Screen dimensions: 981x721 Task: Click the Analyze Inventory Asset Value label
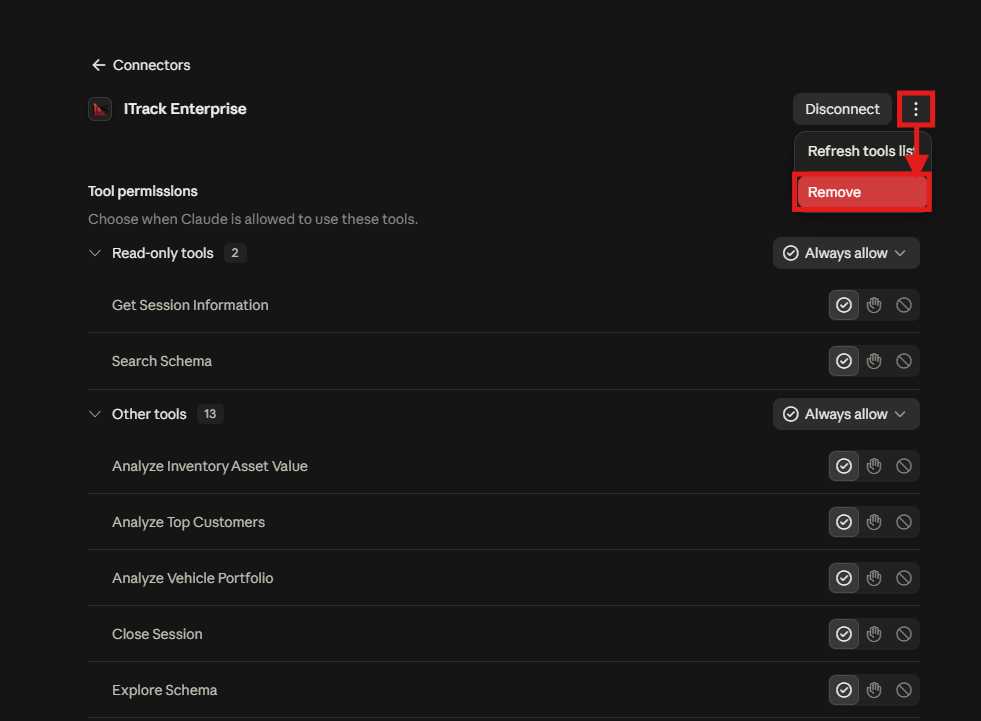pyautogui.click(x=210, y=466)
